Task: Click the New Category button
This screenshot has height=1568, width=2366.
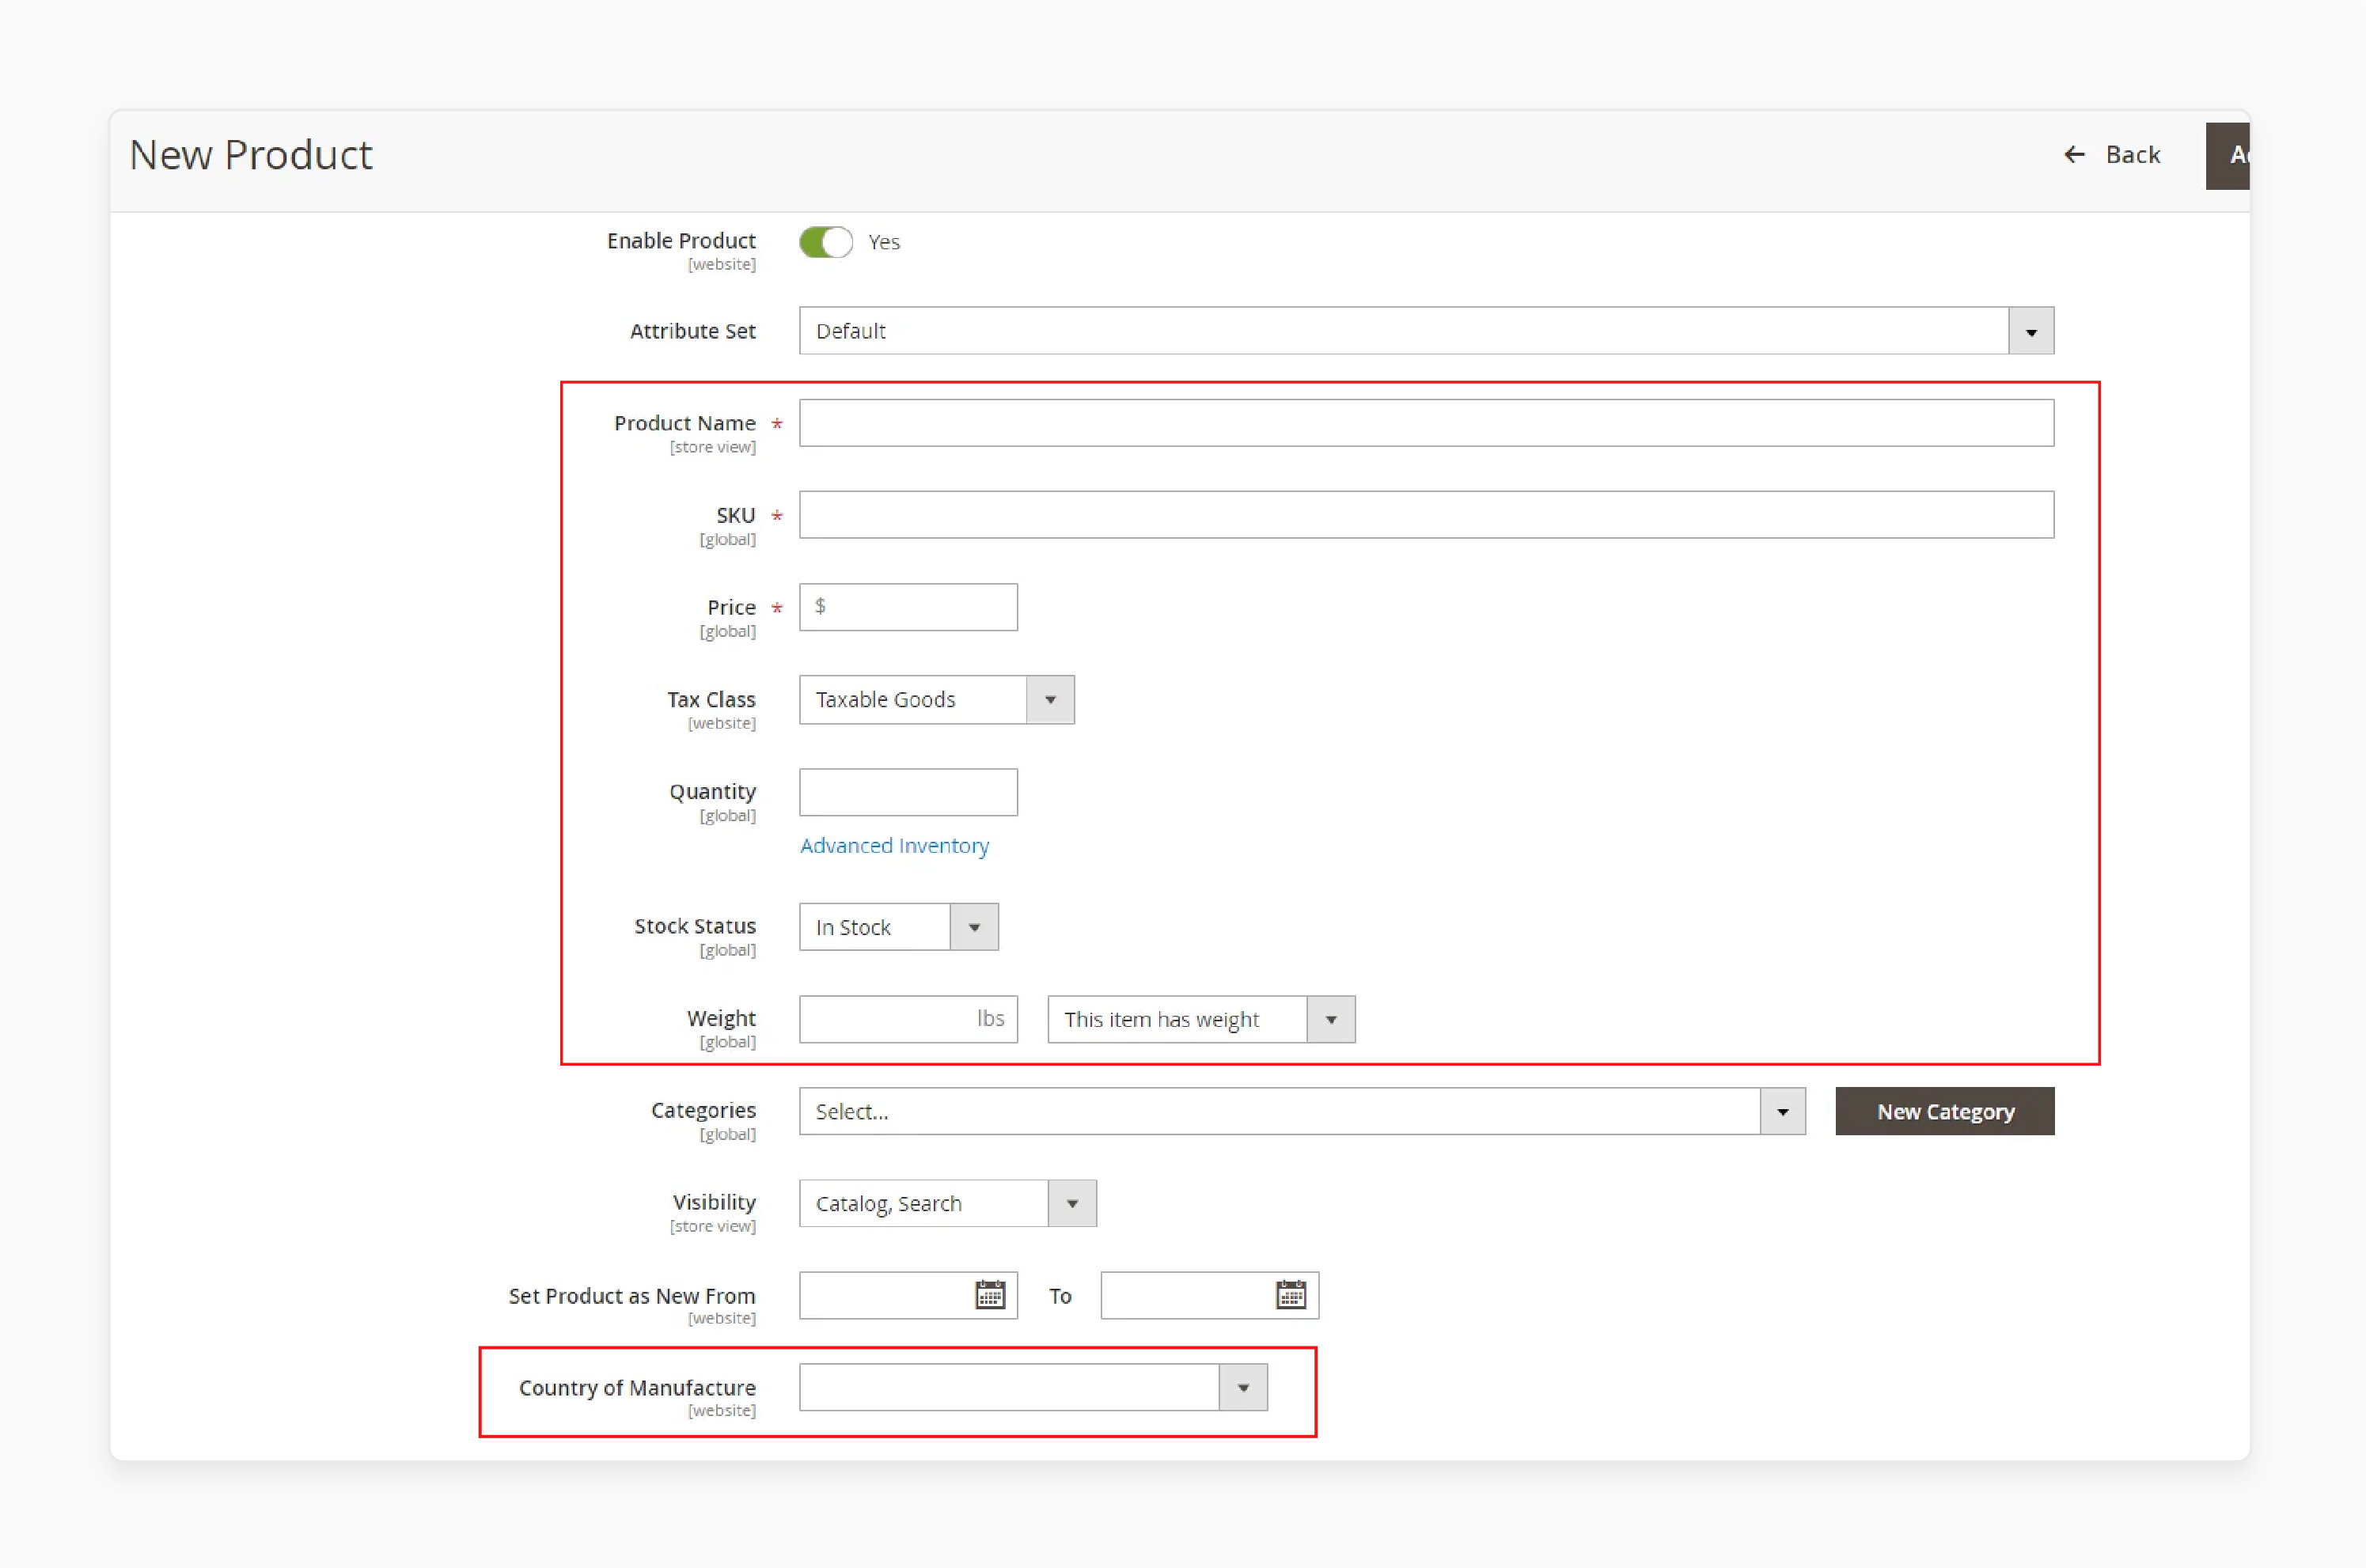Action: pyautogui.click(x=1946, y=1109)
